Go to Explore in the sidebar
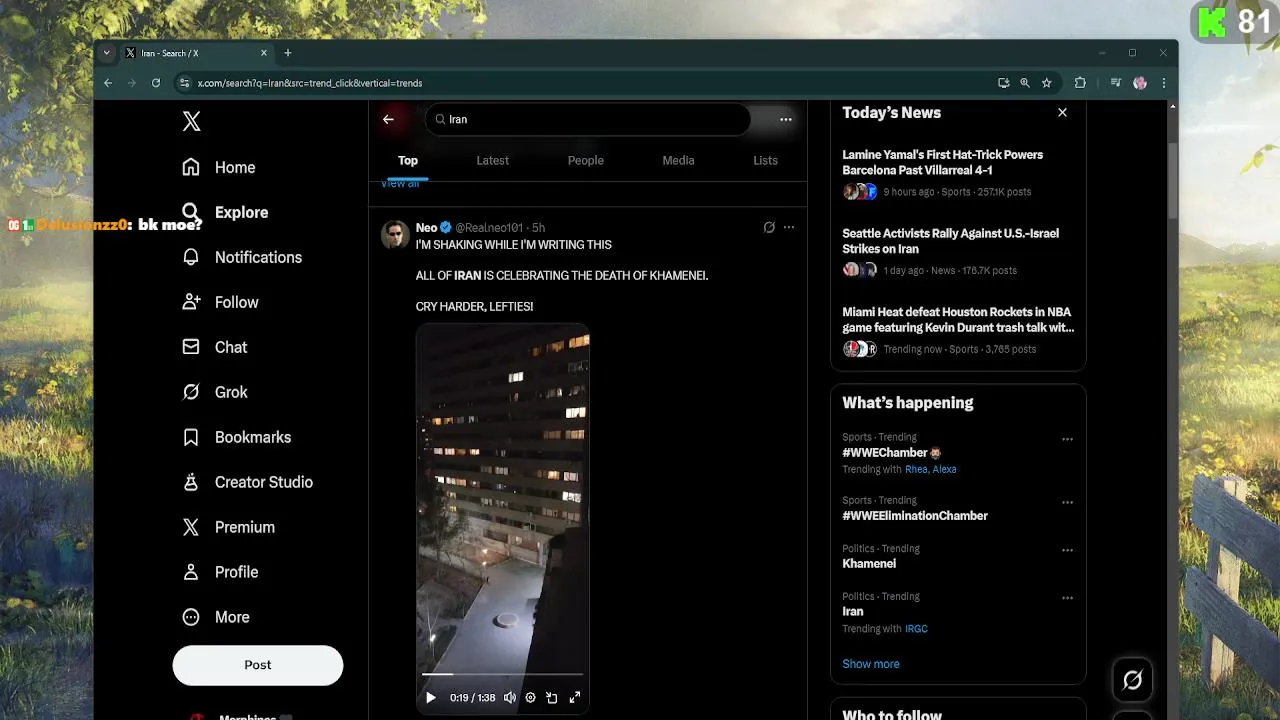 (225, 212)
